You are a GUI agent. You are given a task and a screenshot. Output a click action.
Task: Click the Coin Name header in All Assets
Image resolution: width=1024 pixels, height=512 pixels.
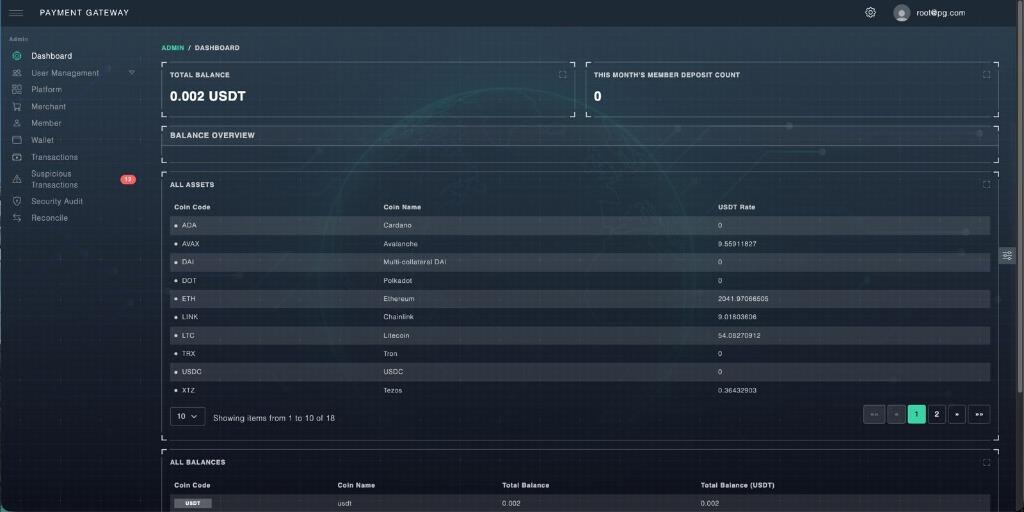click(402, 207)
